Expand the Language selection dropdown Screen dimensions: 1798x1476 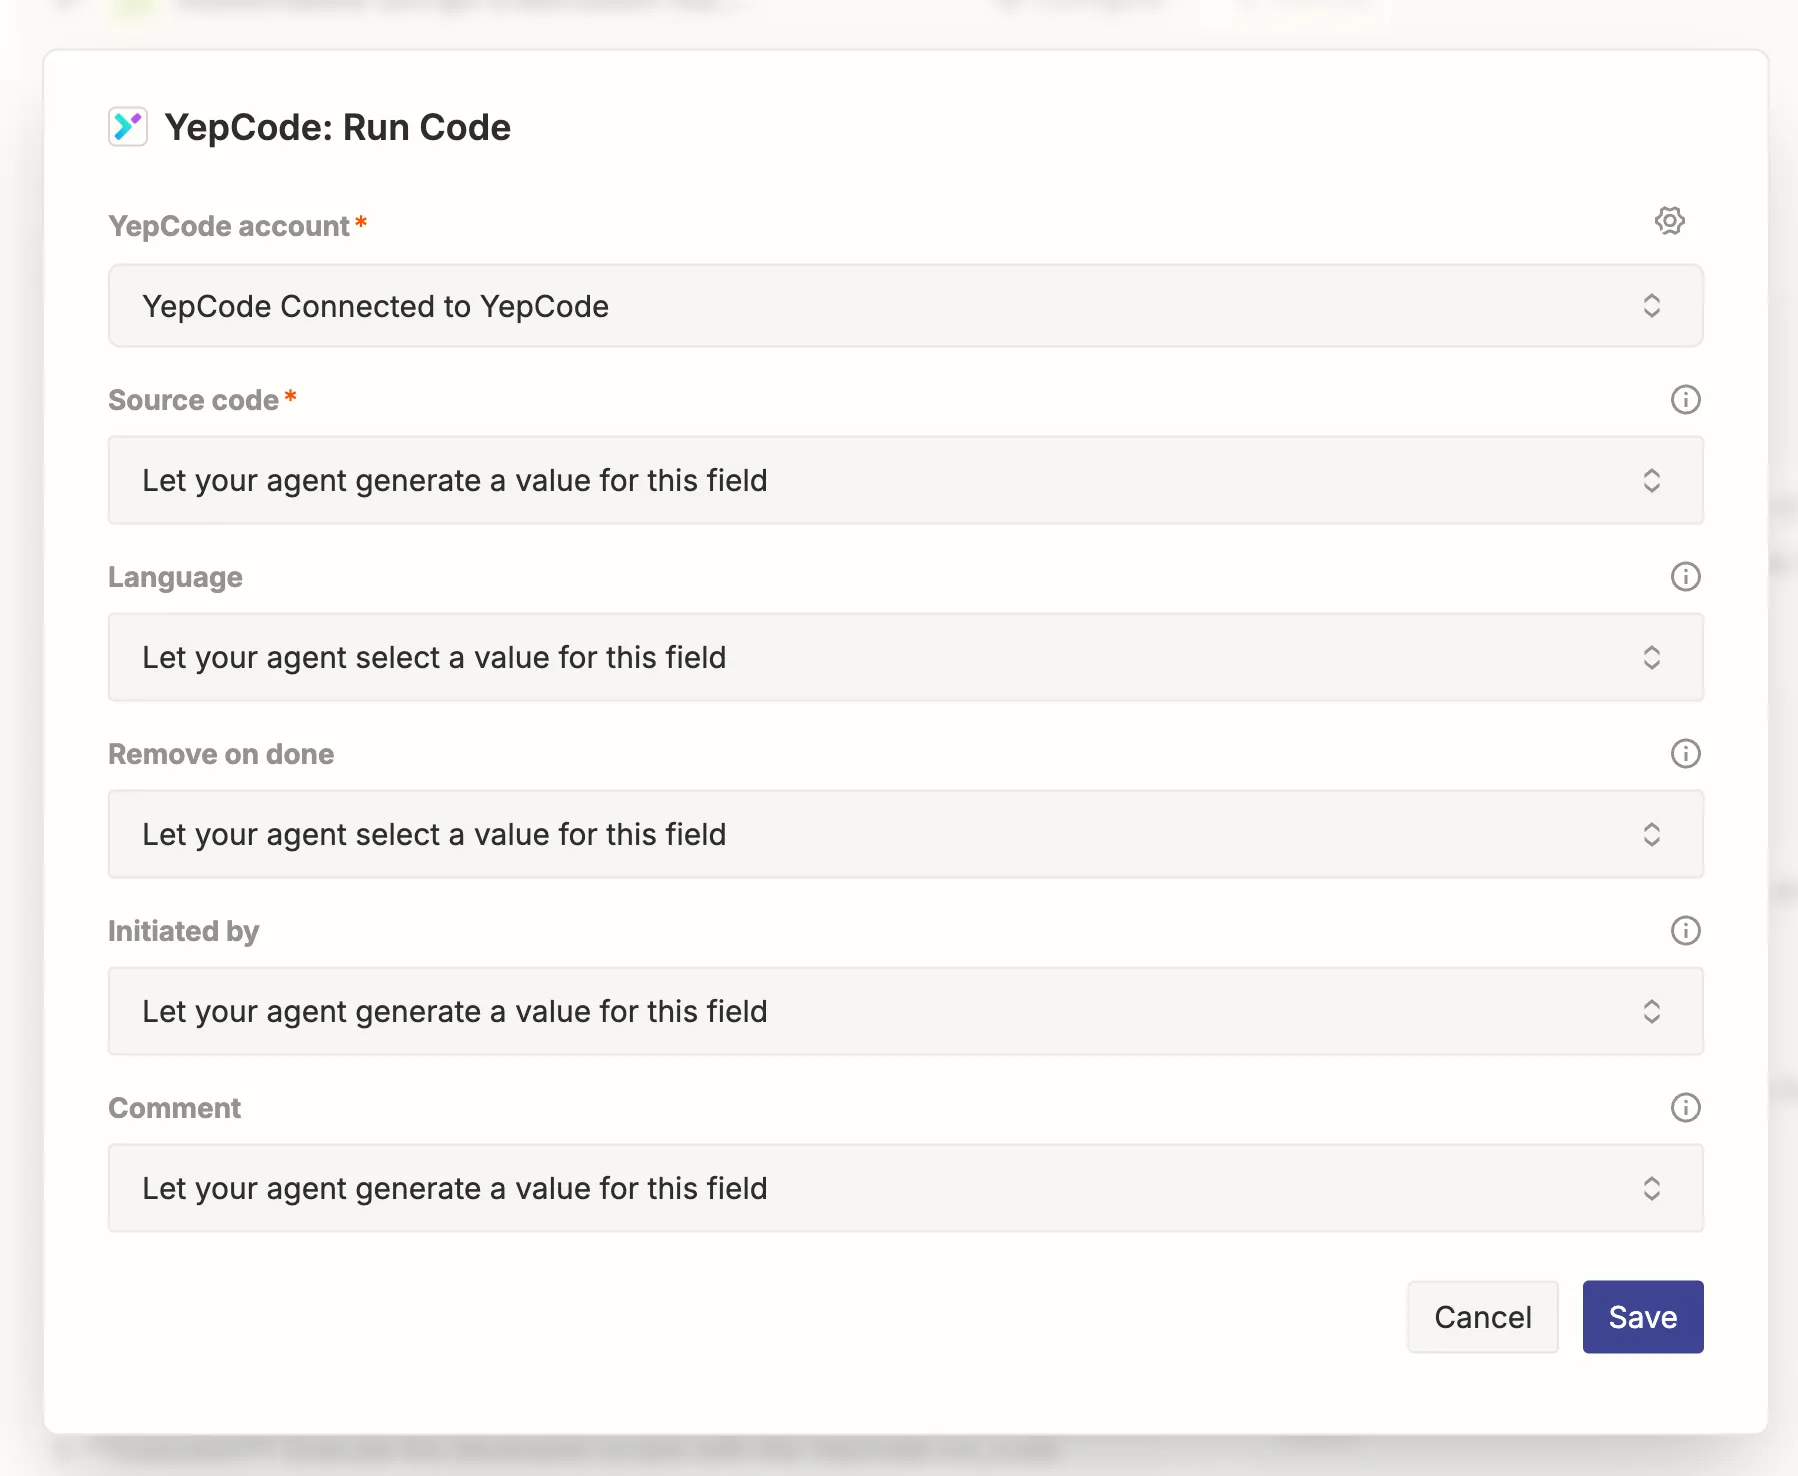click(x=904, y=658)
